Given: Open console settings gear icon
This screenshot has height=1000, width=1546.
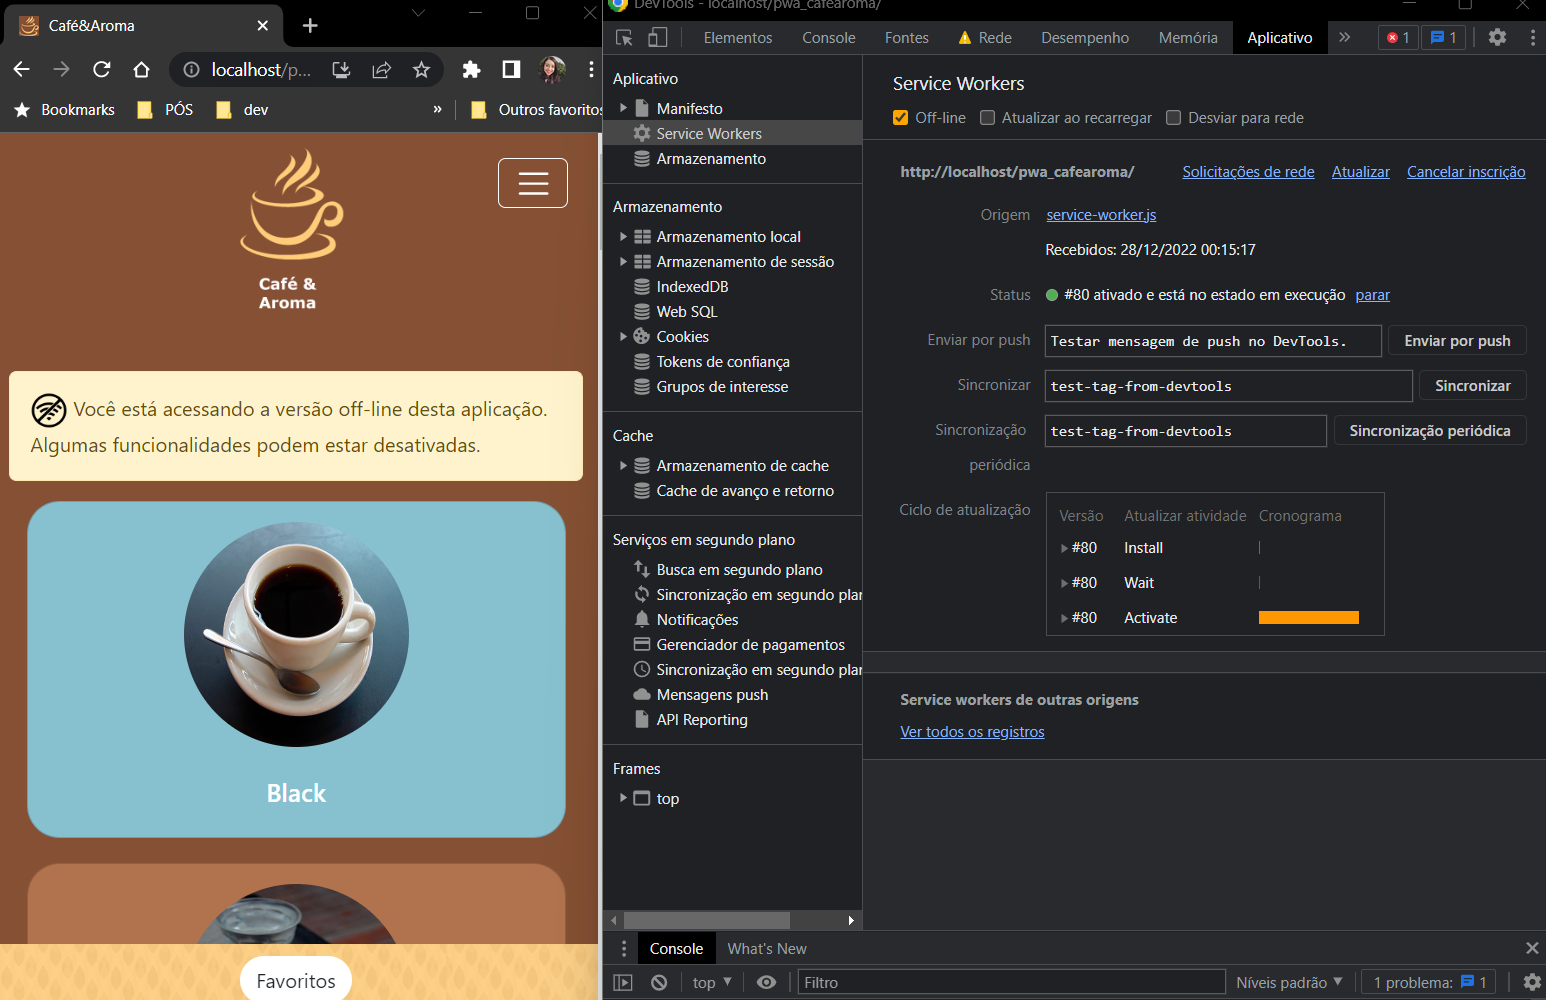Looking at the screenshot, I should tap(1531, 982).
